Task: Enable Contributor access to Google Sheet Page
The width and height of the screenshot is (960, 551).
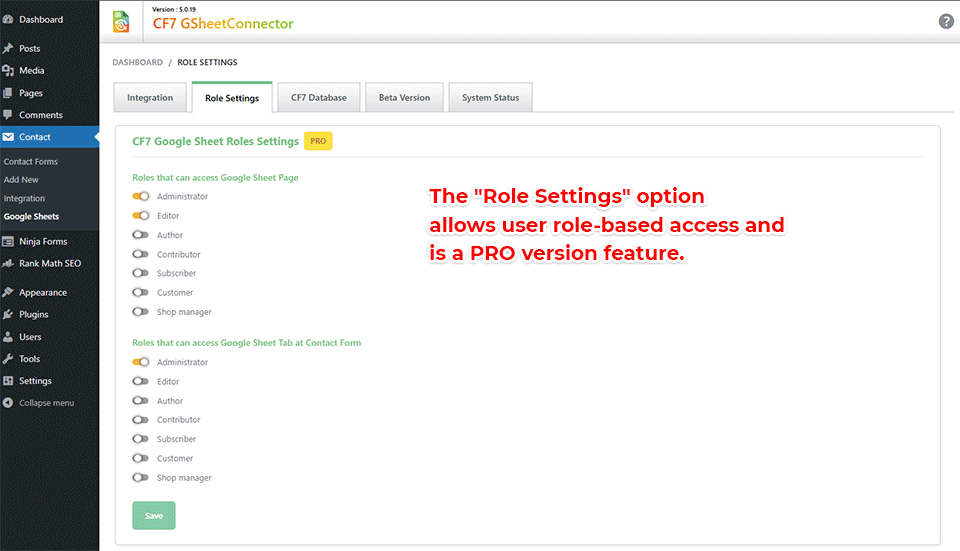Action: (141, 254)
